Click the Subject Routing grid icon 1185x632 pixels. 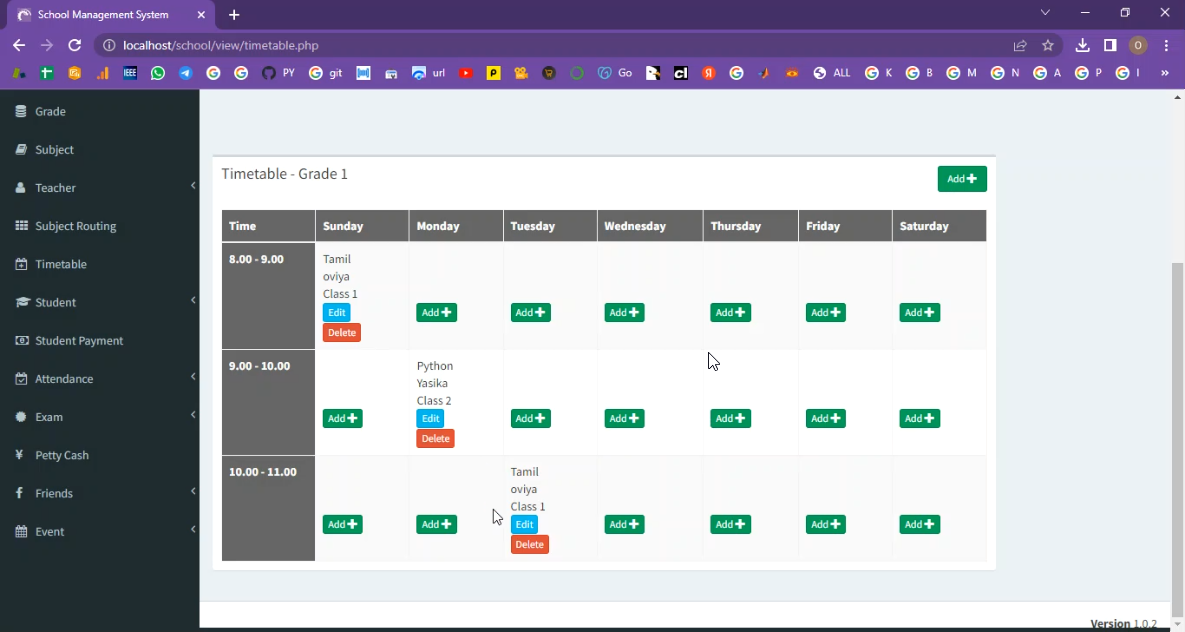[21, 226]
